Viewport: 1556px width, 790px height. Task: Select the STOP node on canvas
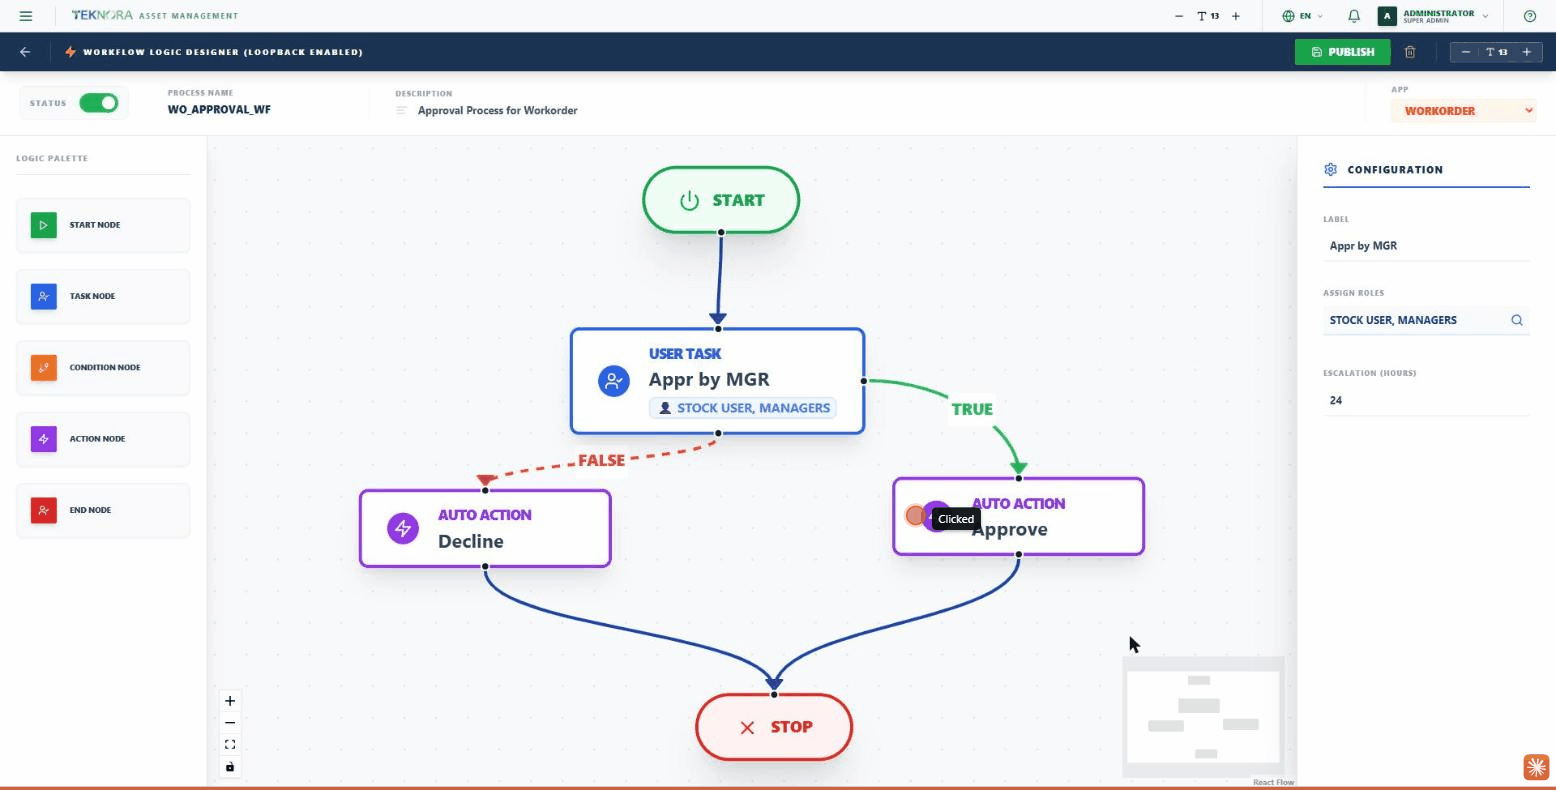tap(774, 727)
